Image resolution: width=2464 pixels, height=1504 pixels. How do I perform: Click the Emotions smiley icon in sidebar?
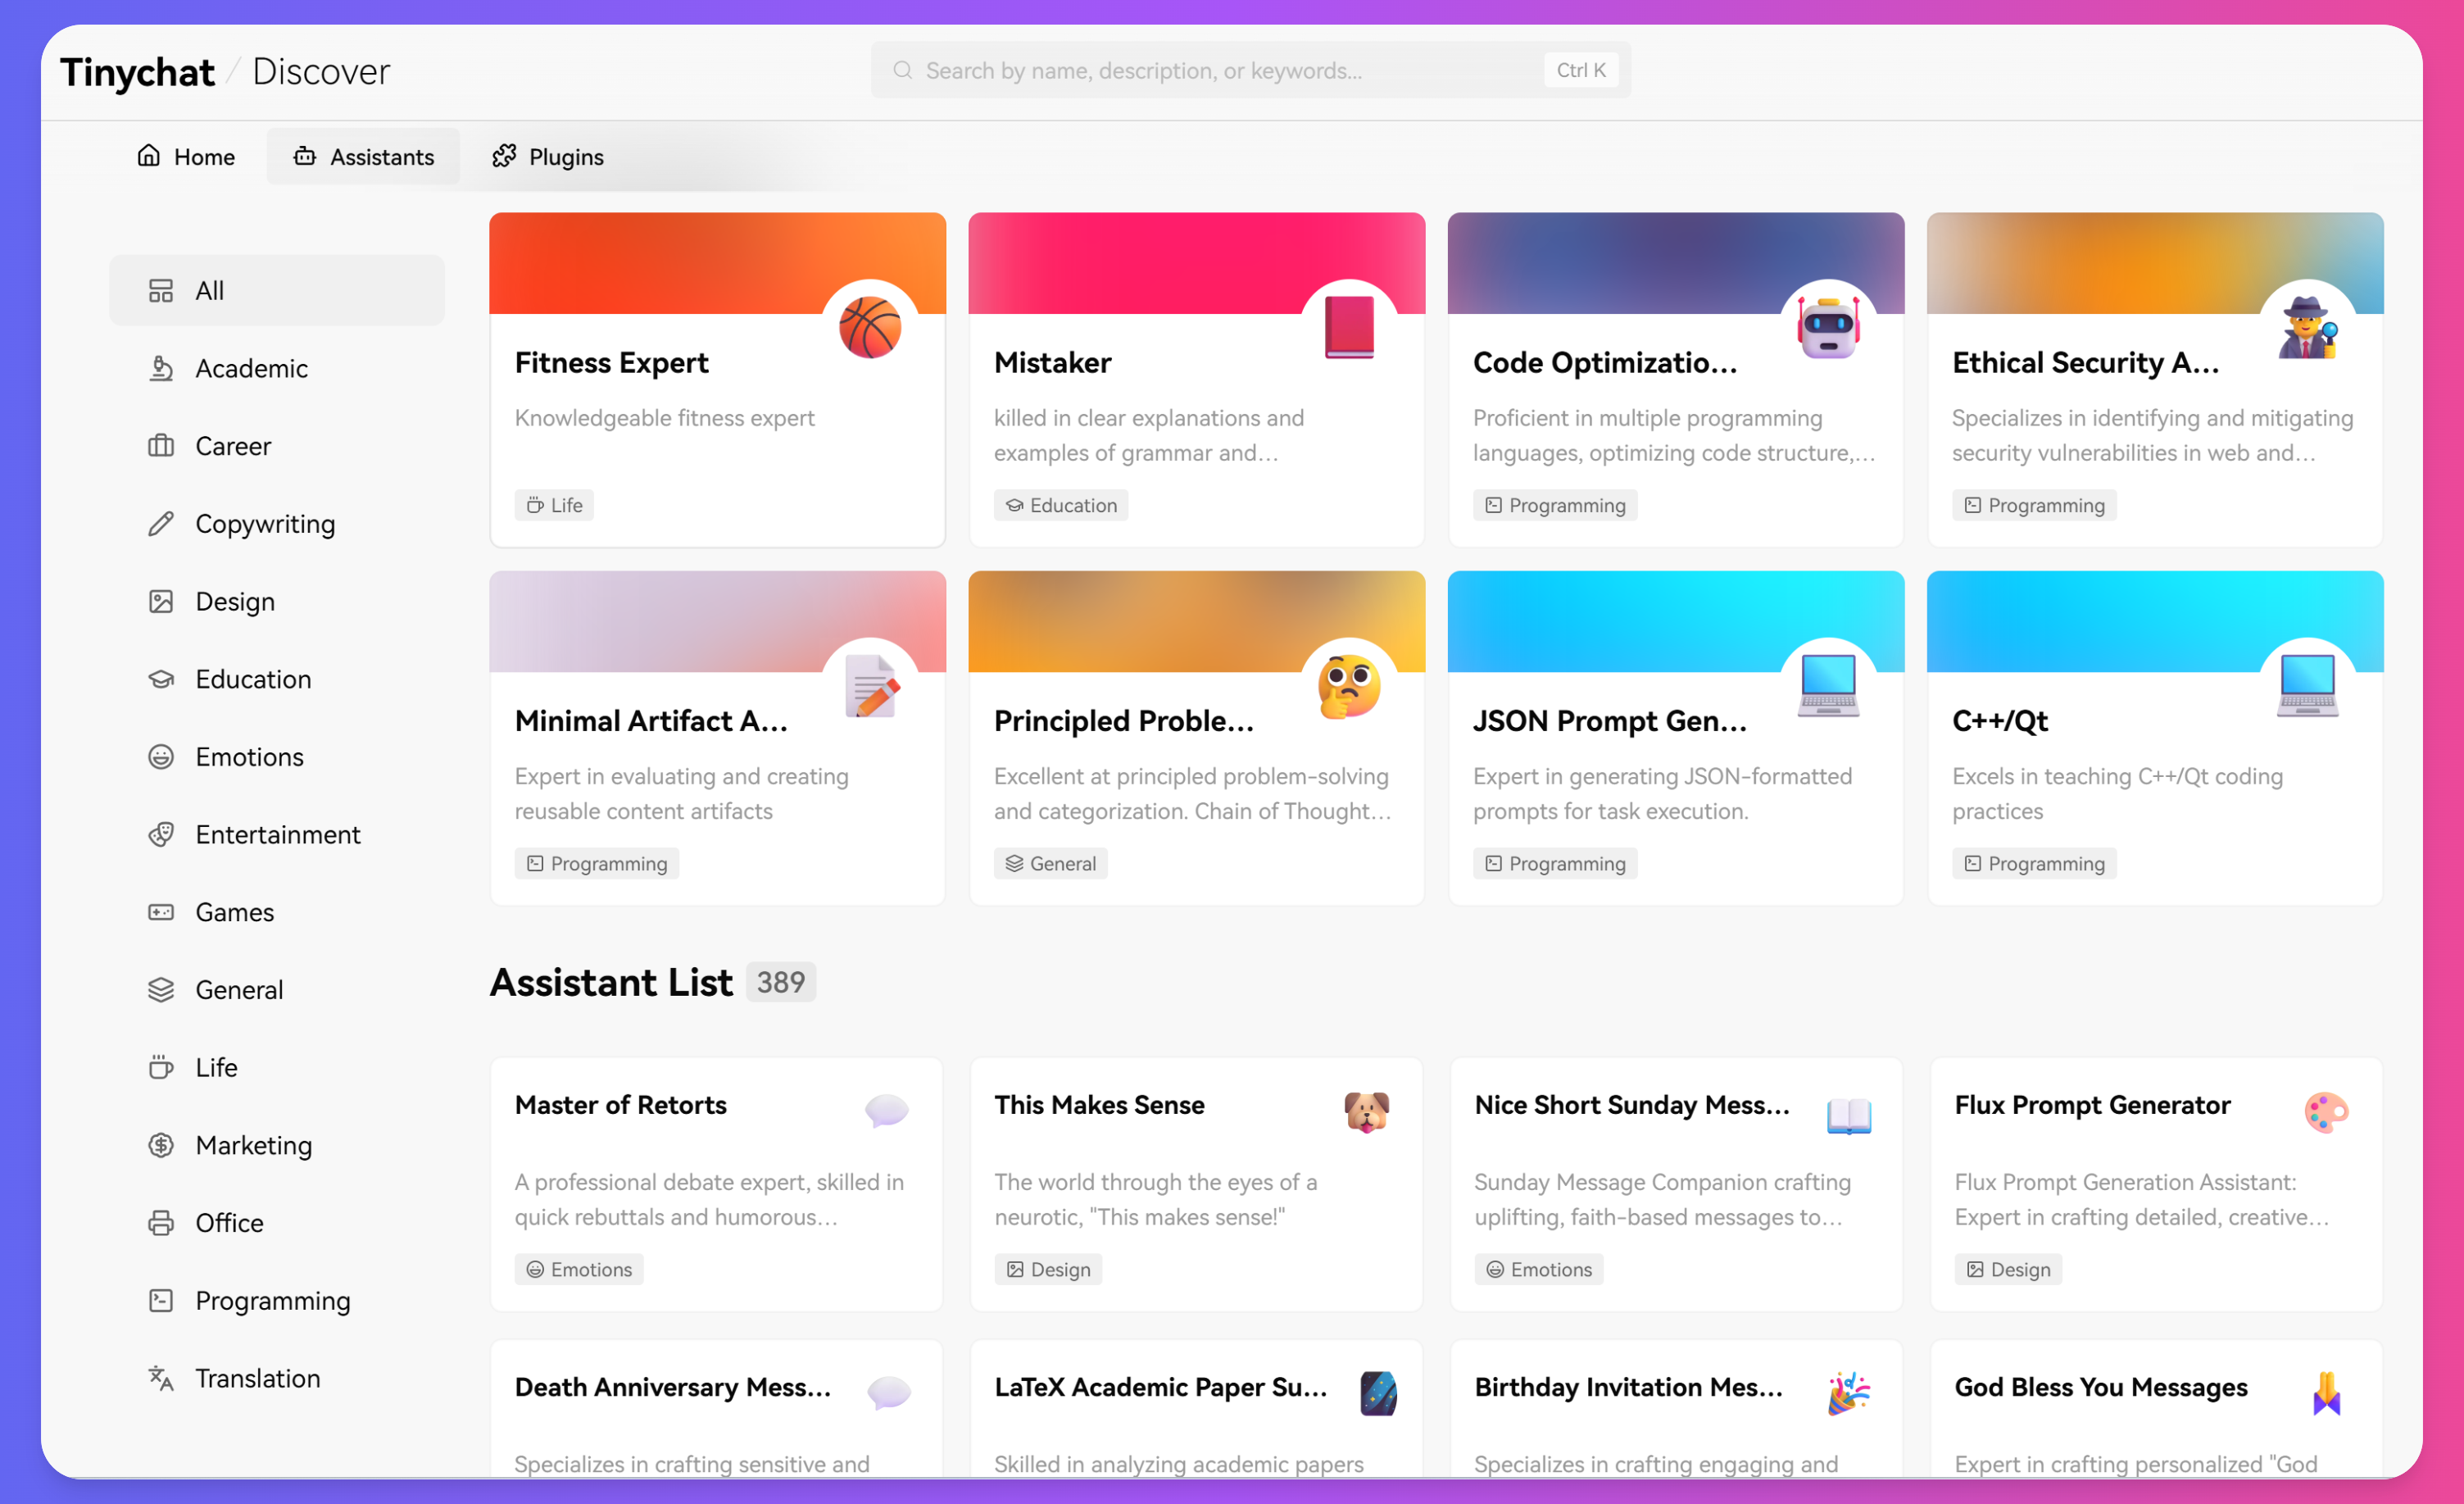(161, 757)
